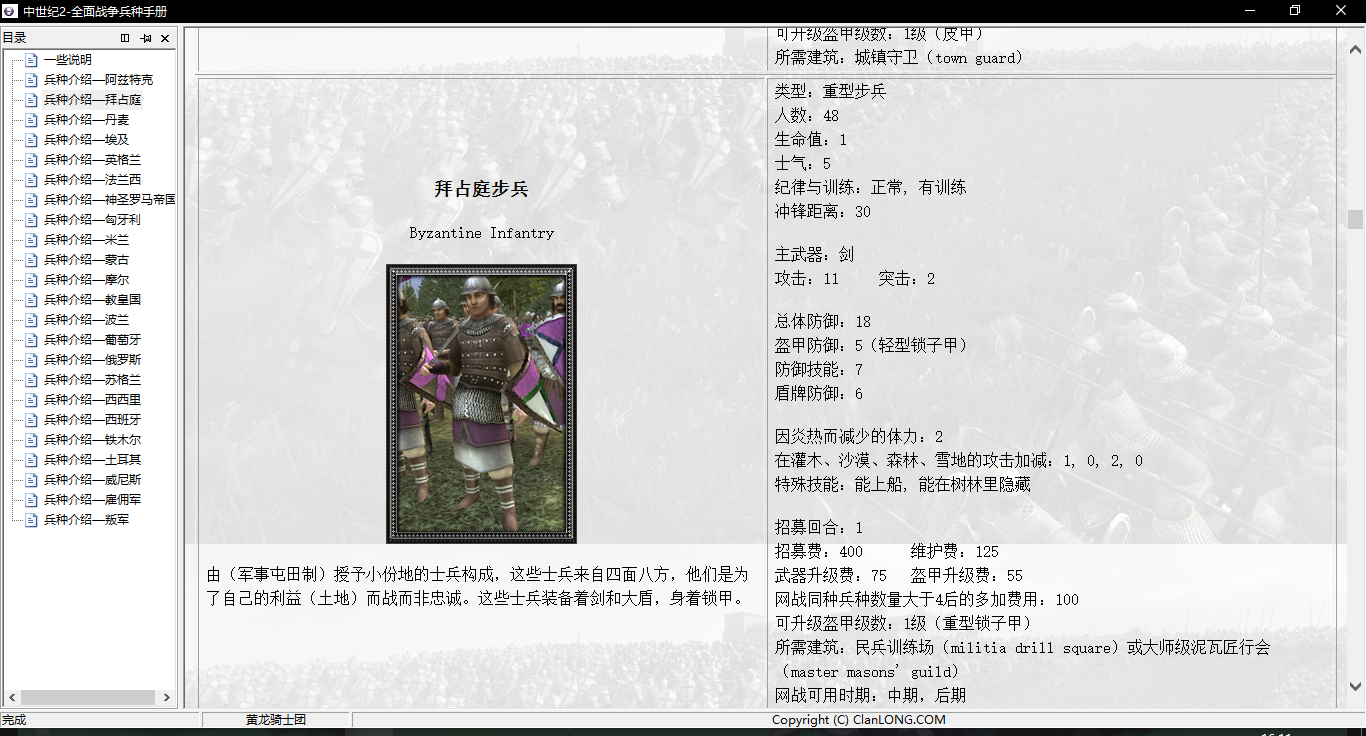This screenshot has width=1366, height=736.
Task: Click the contents panel horizontal scrollbar thumb
Action: pyautogui.click(x=88, y=698)
